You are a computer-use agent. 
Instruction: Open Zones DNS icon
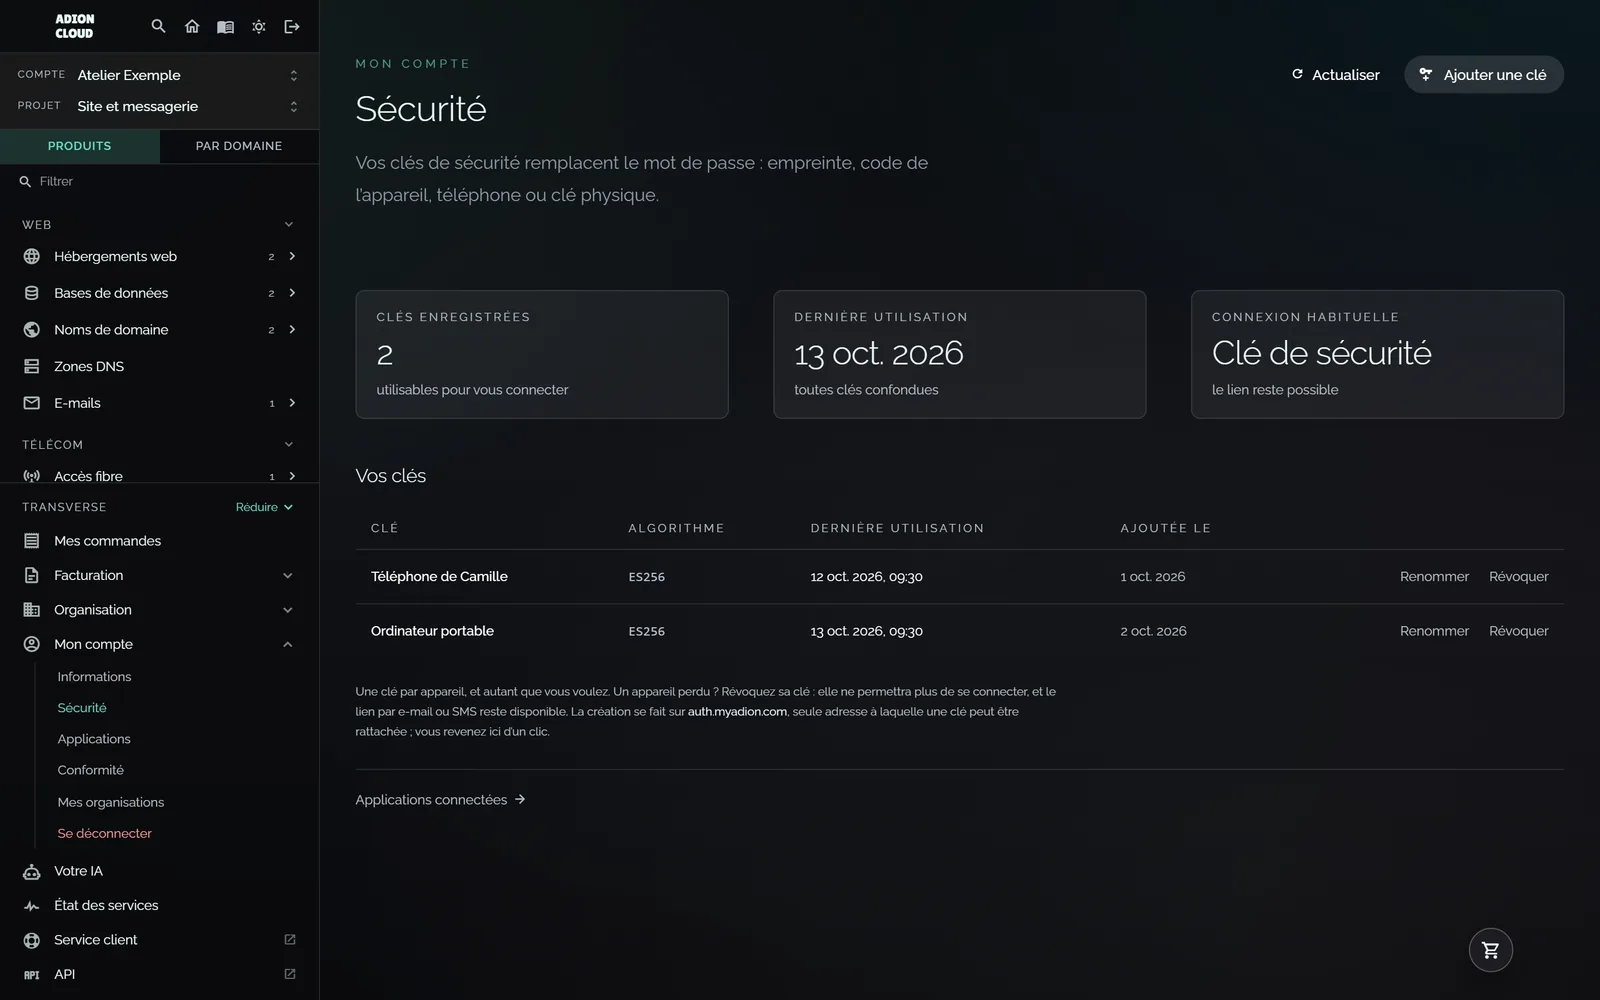coord(32,366)
